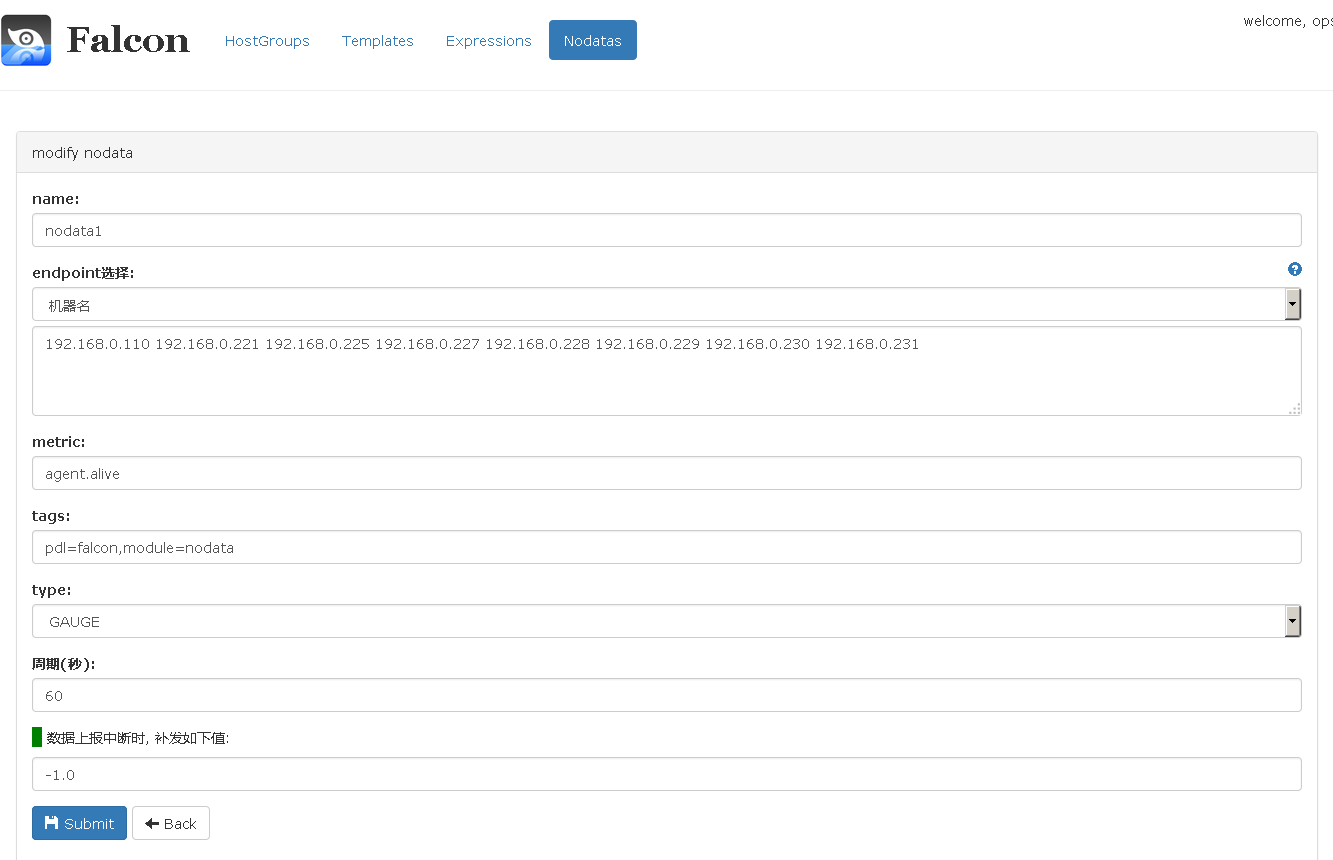The height and width of the screenshot is (860, 1333).
Task: Click the welcome user text
Action: [x=1287, y=21]
